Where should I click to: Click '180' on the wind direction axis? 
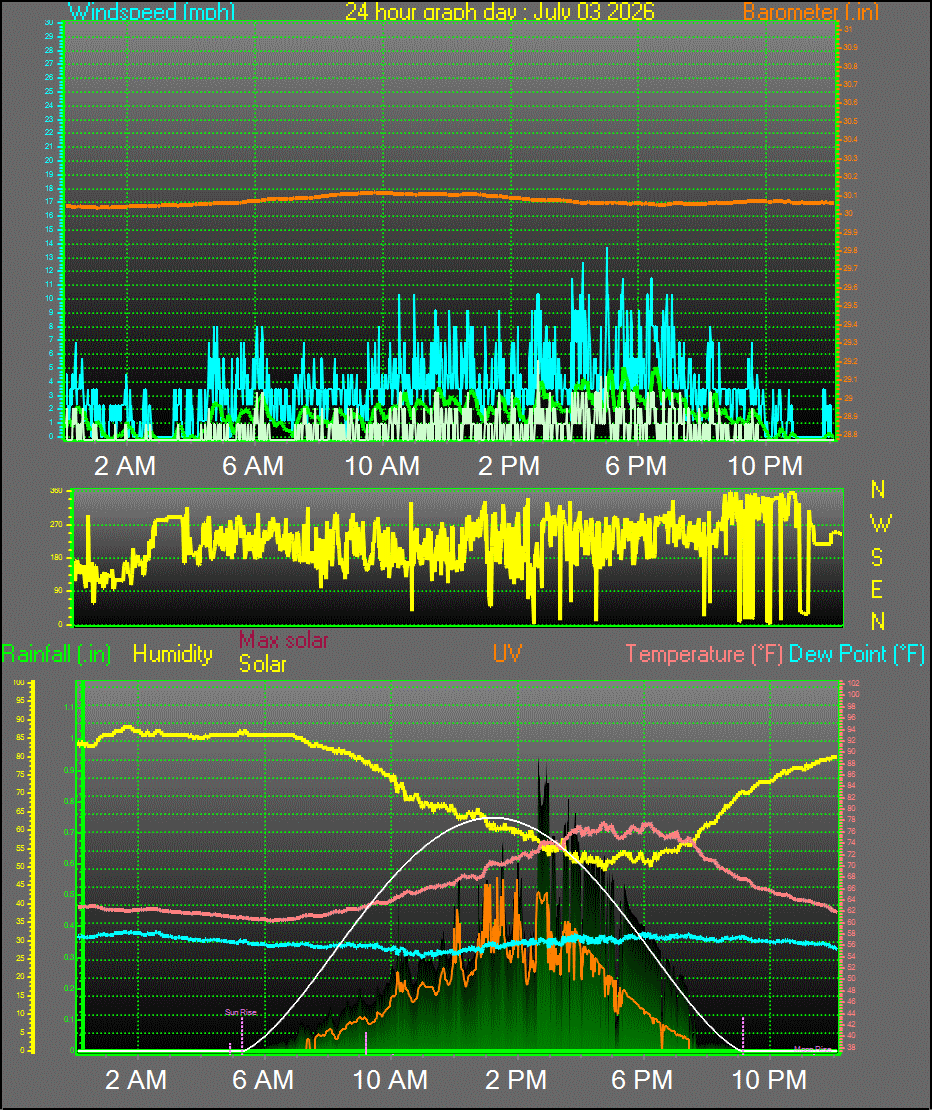tap(56, 557)
